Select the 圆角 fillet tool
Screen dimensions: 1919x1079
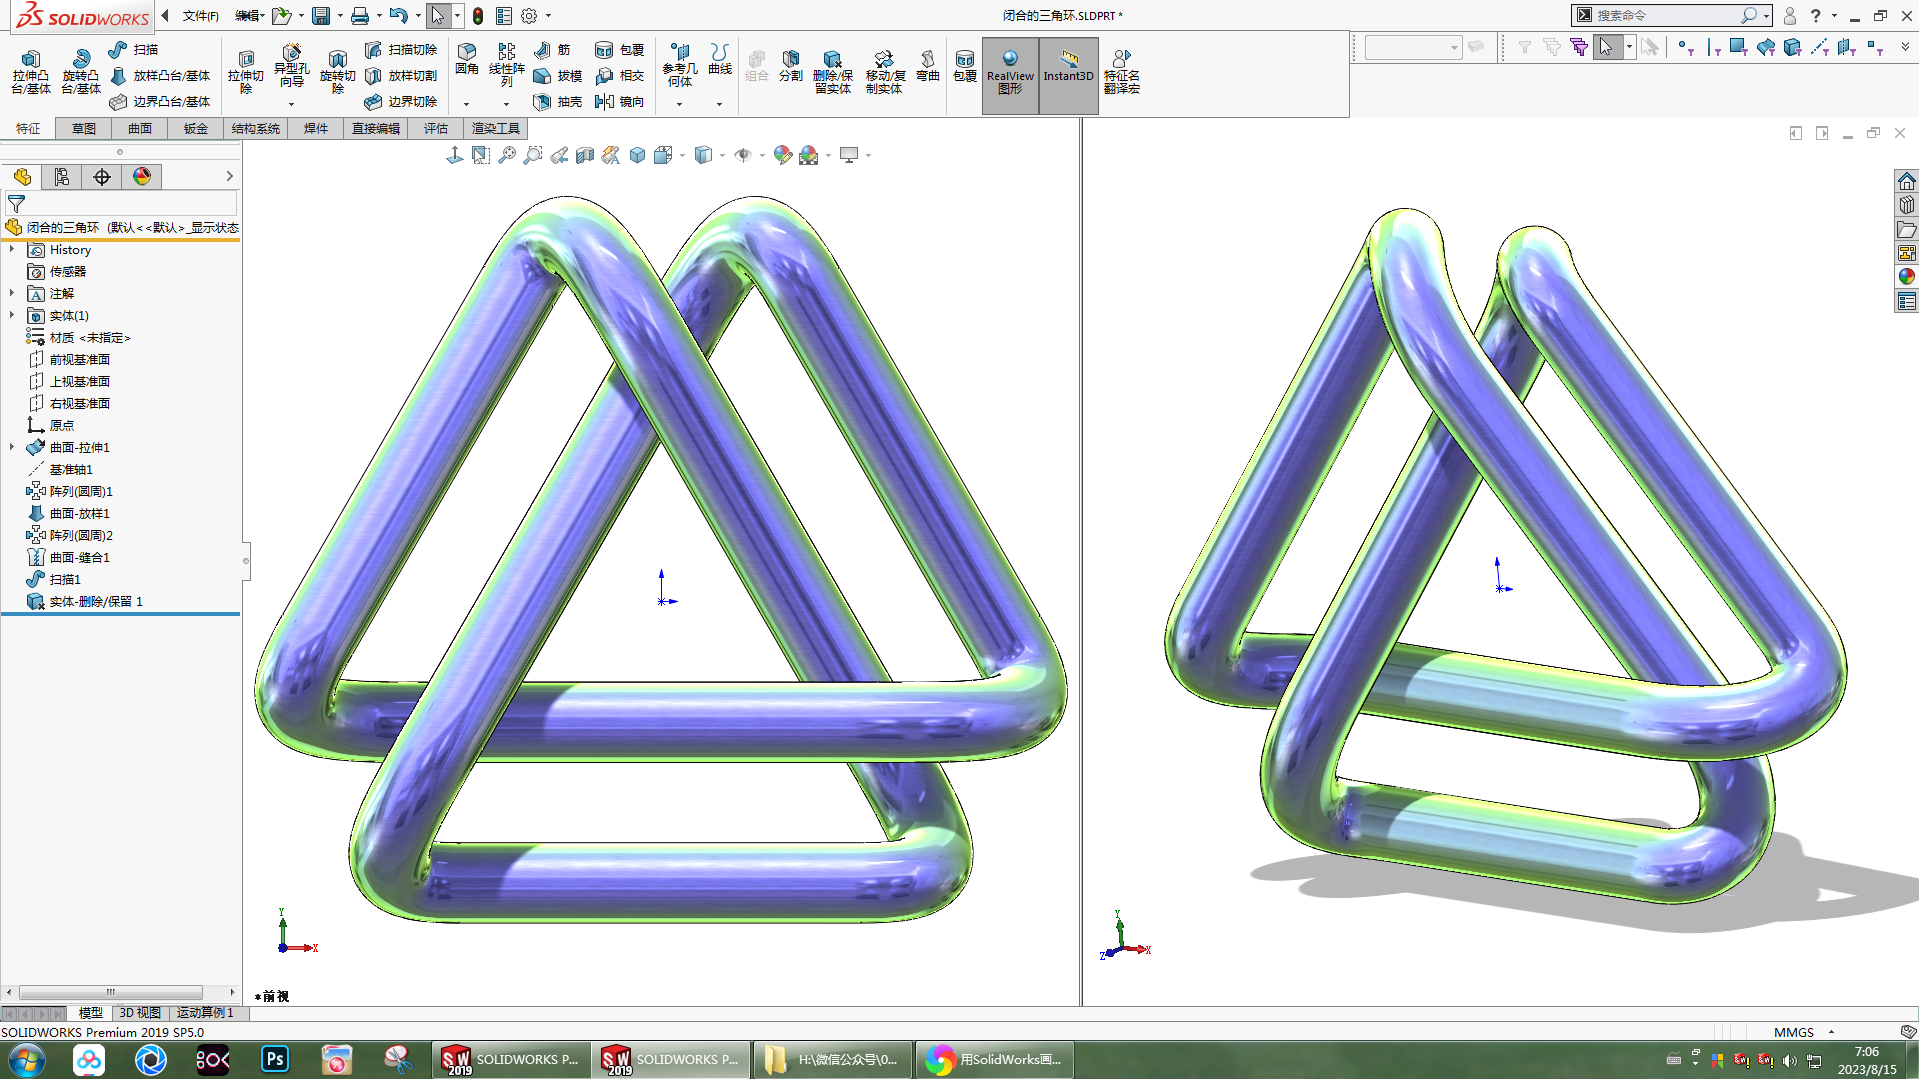pos(466,58)
